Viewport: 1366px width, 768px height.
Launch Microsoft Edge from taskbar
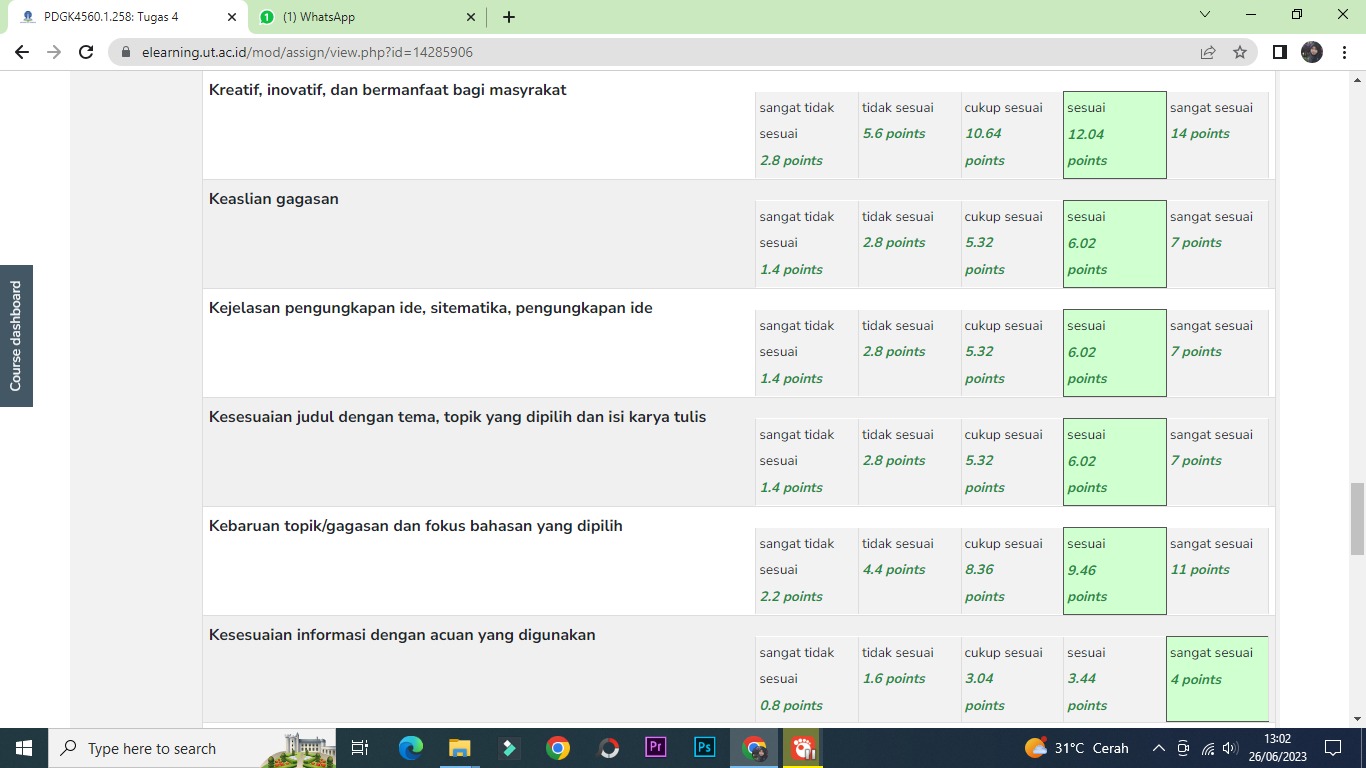tap(411, 748)
